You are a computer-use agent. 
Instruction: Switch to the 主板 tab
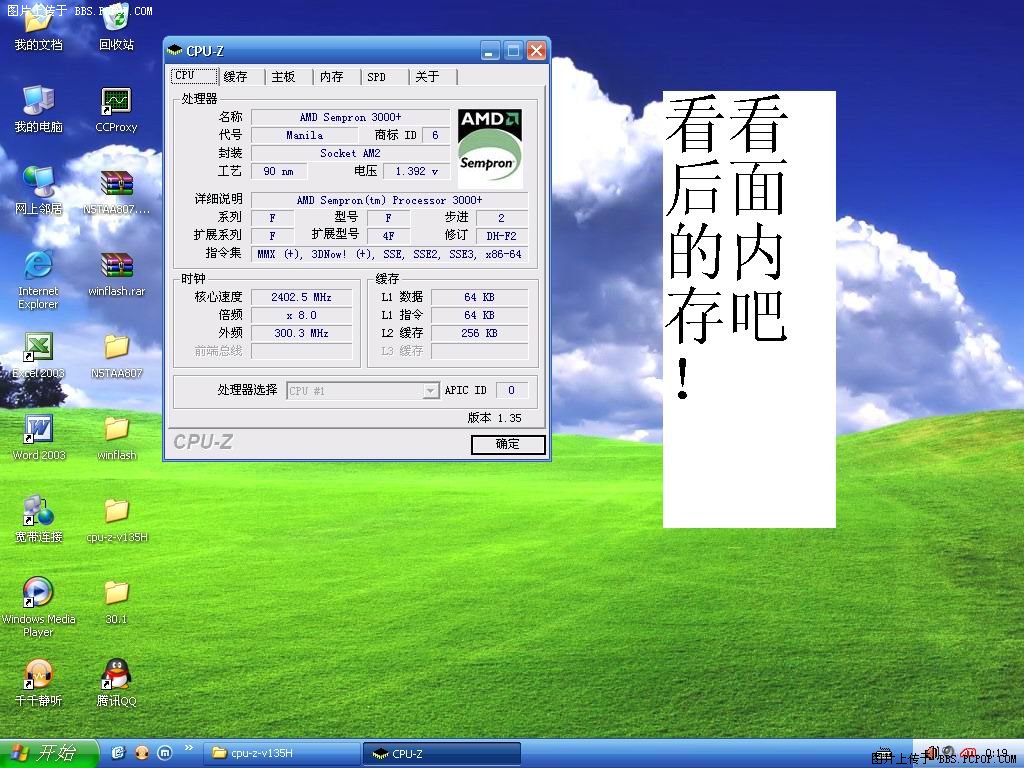289,77
